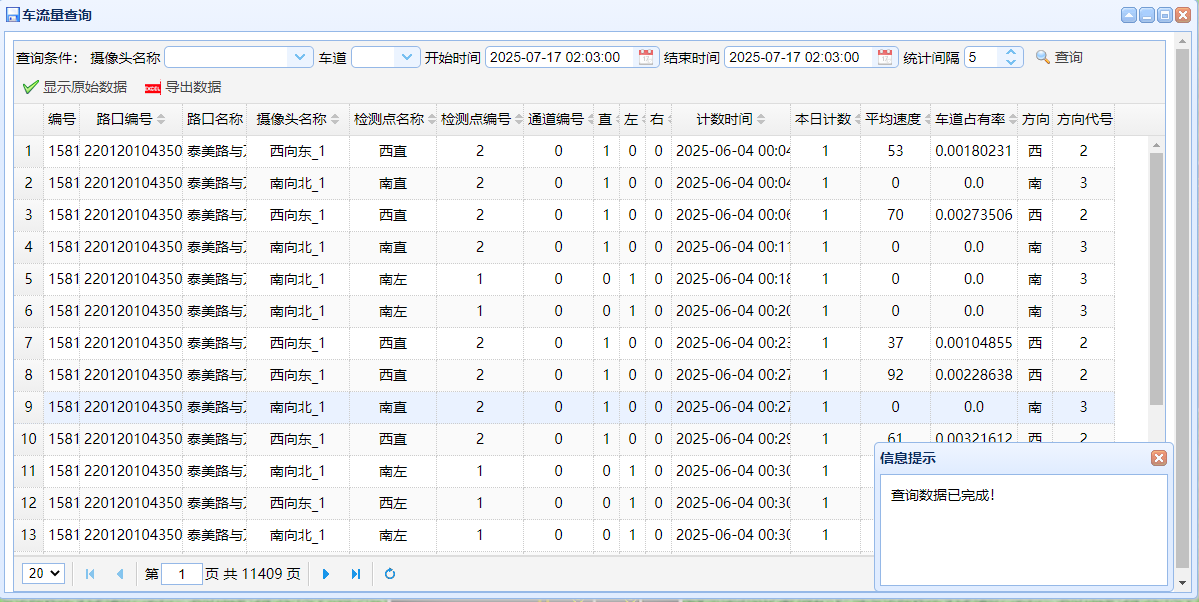Click the magnifier icon beside 查询
The height and width of the screenshot is (602, 1199).
[1042, 57]
